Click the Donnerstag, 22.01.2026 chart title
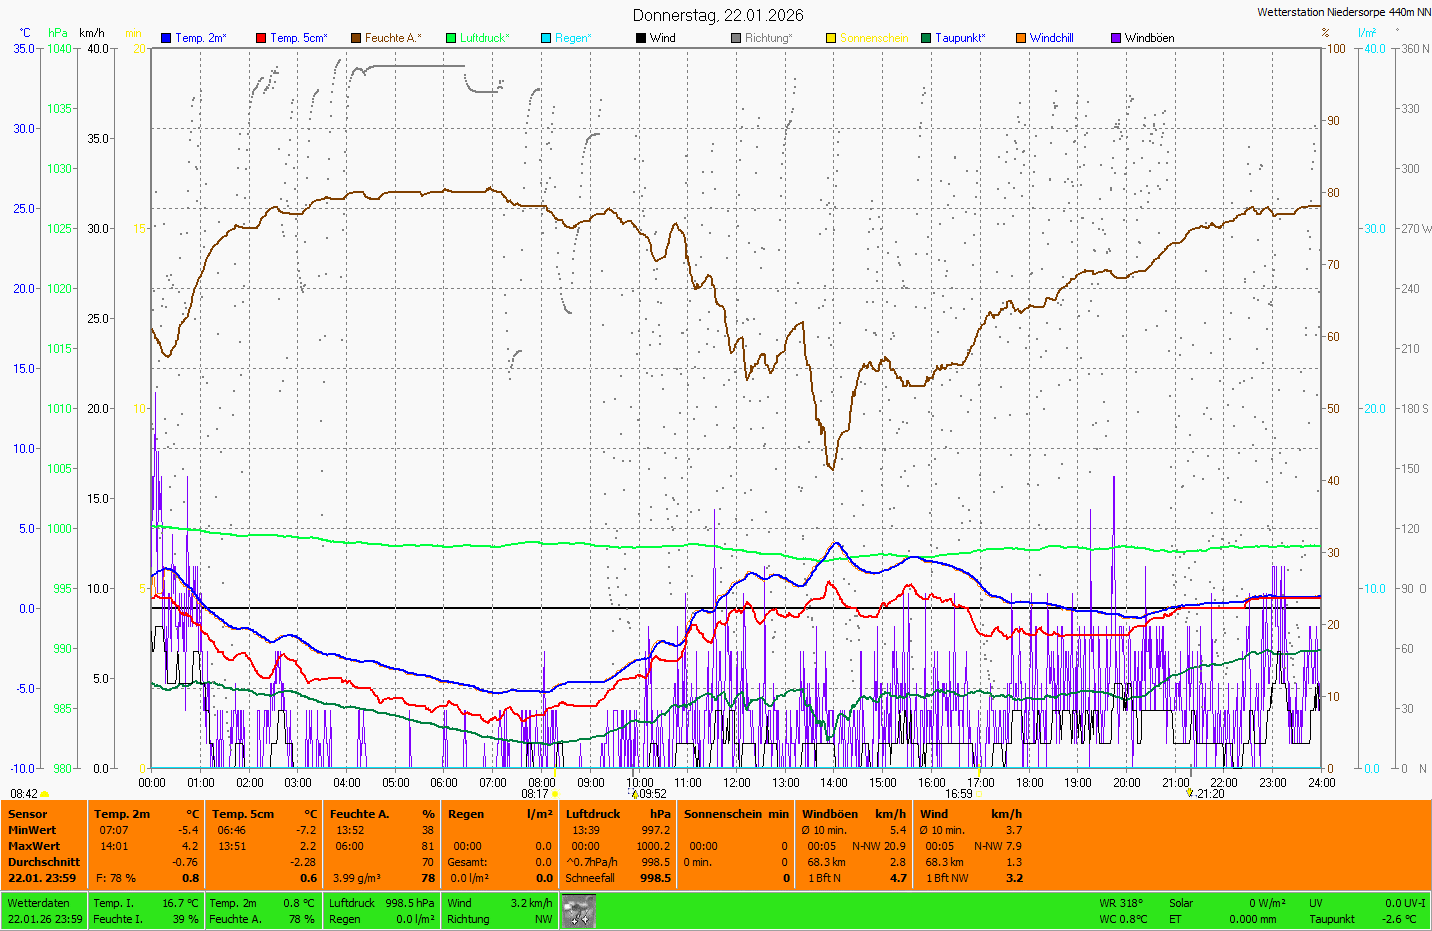 [717, 15]
